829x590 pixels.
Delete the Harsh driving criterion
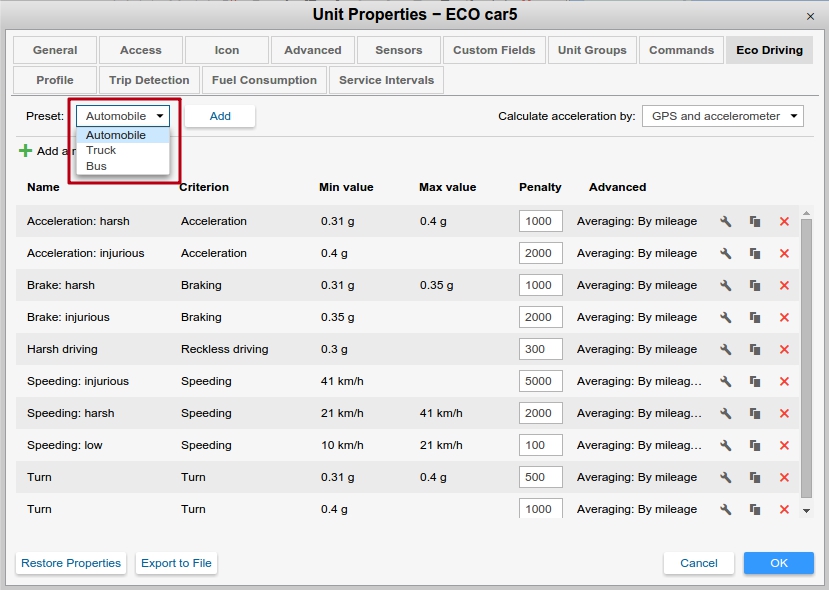coord(784,349)
